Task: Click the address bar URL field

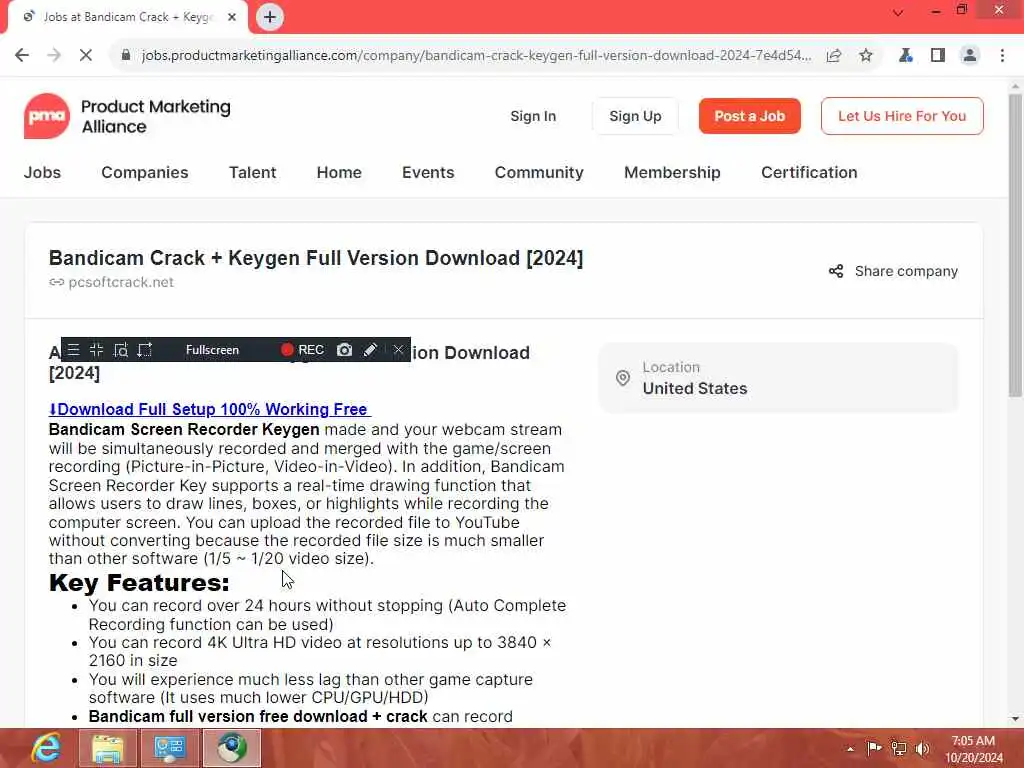Action: click(476, 56)
